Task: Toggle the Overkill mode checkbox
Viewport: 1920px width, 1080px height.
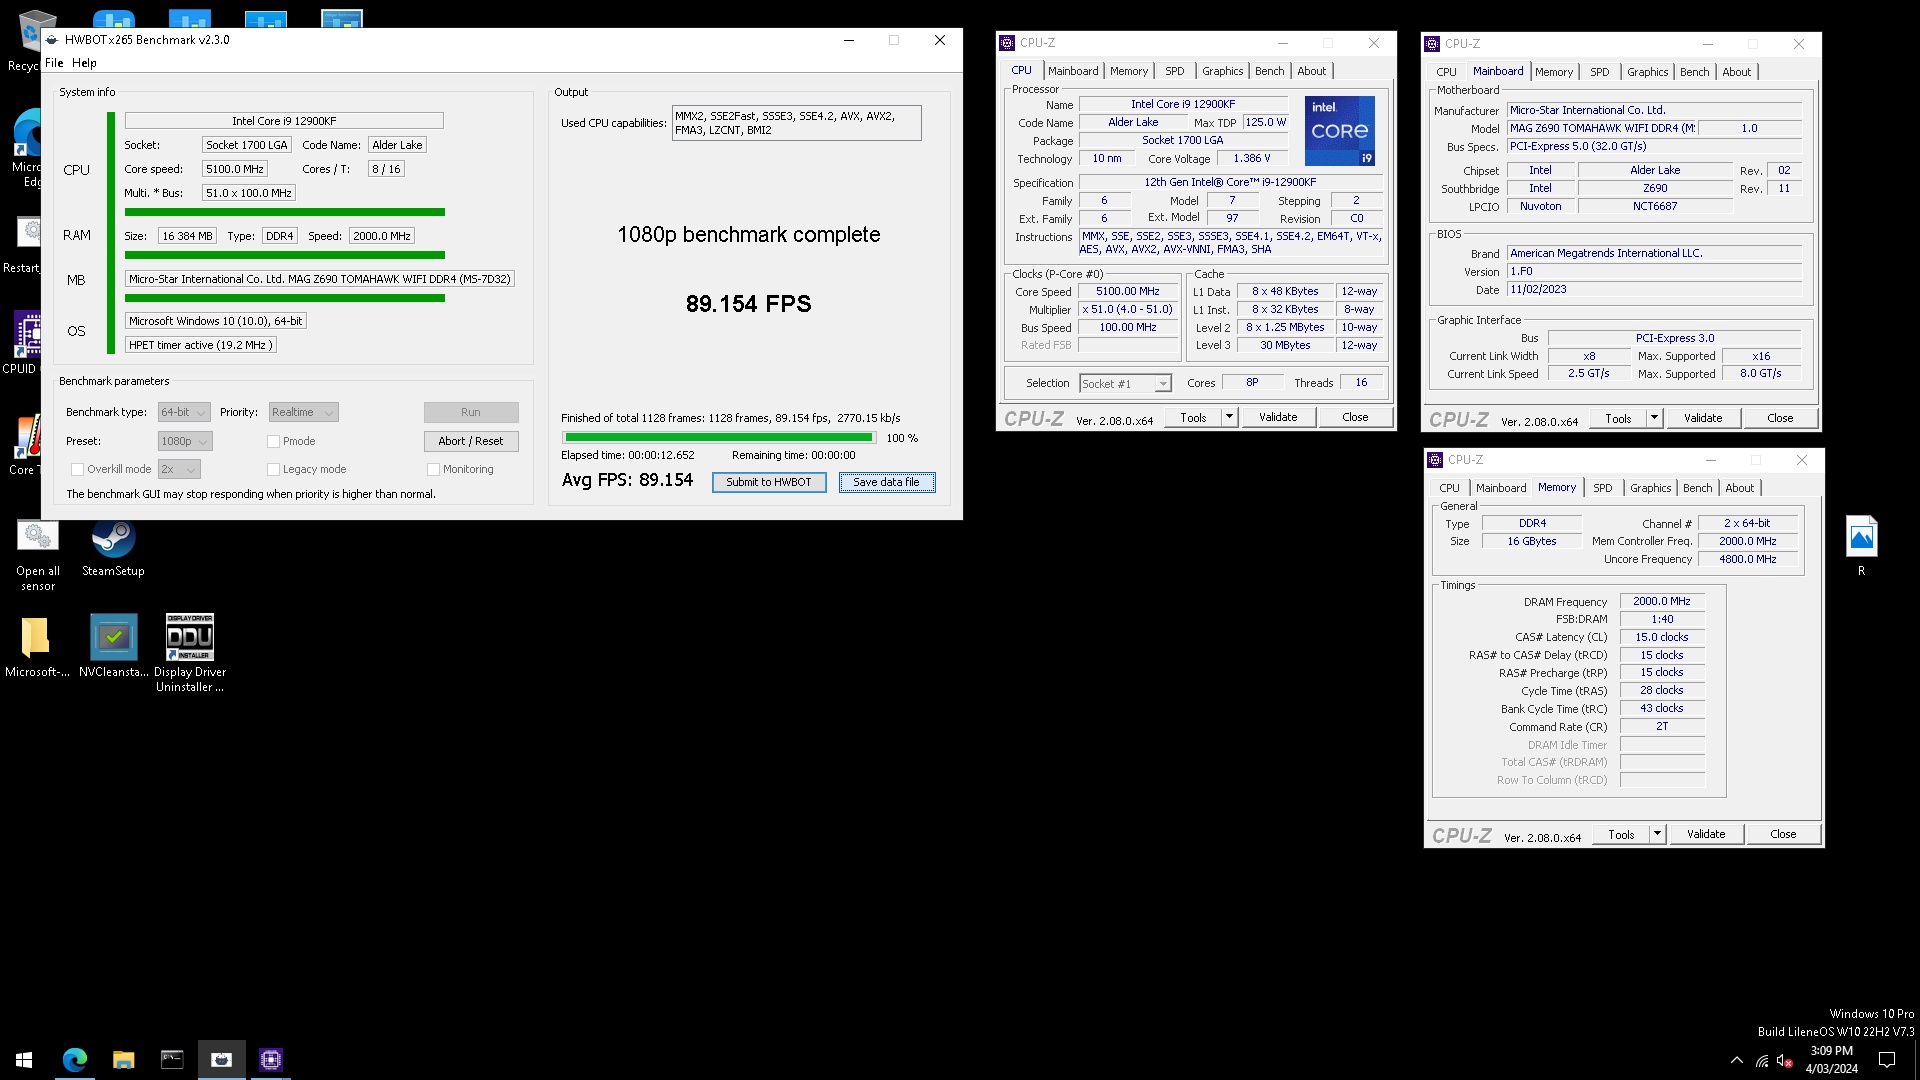Action: coord(77,469)
